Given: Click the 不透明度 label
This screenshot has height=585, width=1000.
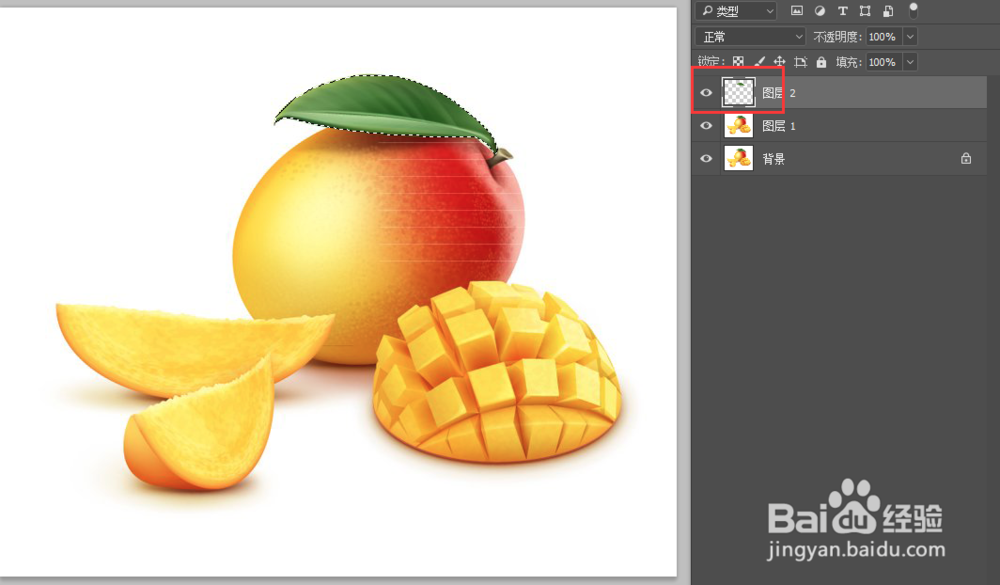Looking at the screenshot, I should [x=837, y=37].
